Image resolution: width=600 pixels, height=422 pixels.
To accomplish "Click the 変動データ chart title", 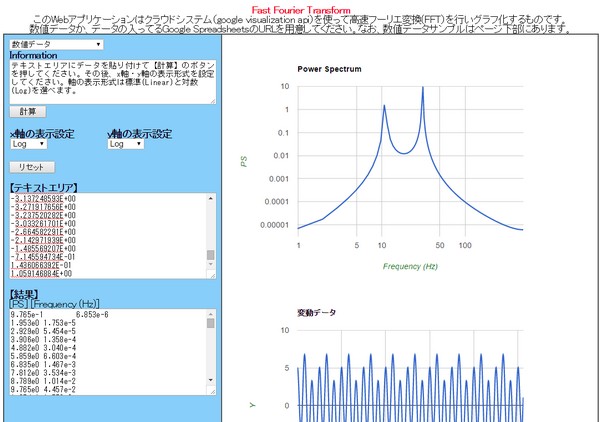I will click(317, 313).
